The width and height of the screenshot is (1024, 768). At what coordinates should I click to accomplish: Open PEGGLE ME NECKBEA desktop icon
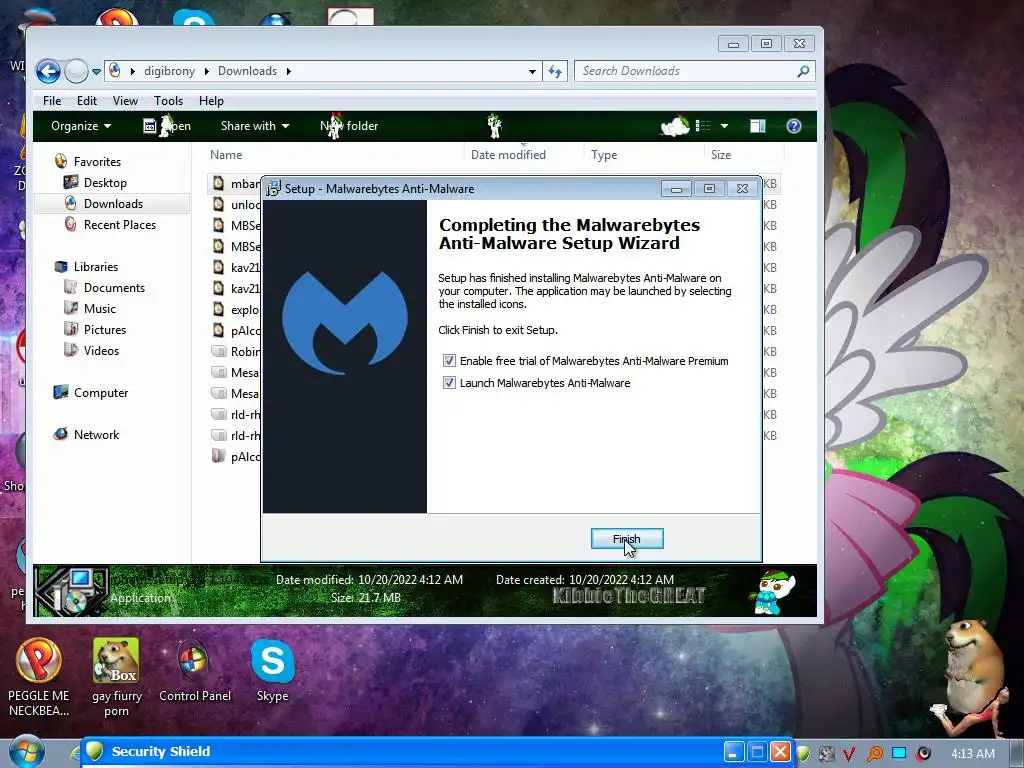[x=39, y=677]
